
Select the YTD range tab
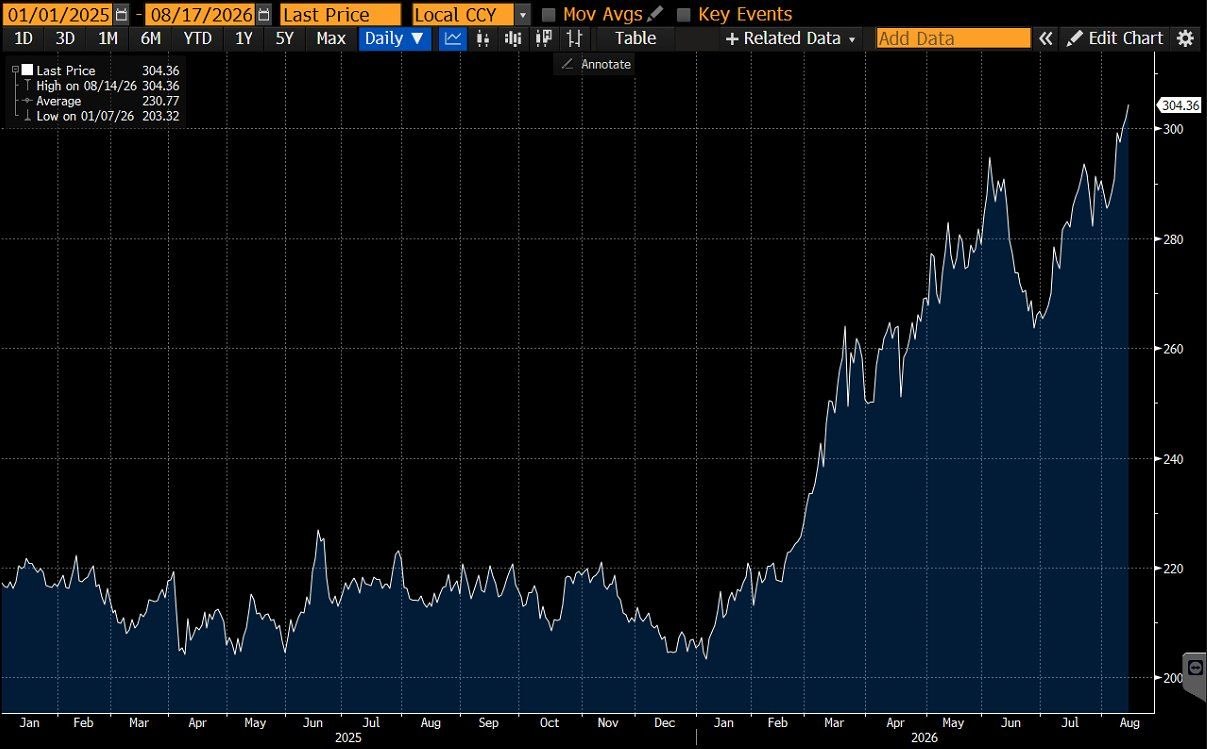click(198, 38)
